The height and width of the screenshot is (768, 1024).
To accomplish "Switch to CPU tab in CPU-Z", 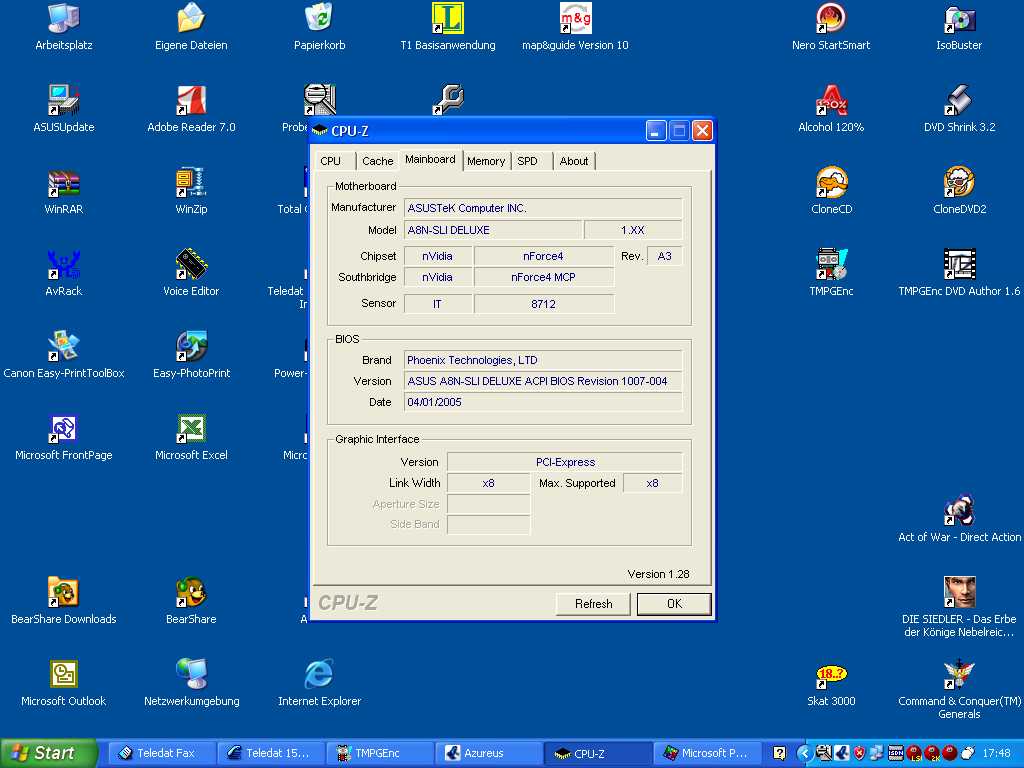I will pyautogui.click(x=330, y=161).
